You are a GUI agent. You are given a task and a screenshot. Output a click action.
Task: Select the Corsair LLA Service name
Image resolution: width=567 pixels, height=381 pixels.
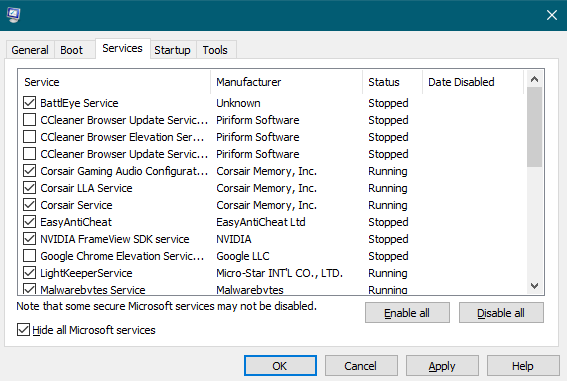click(86, 188)
